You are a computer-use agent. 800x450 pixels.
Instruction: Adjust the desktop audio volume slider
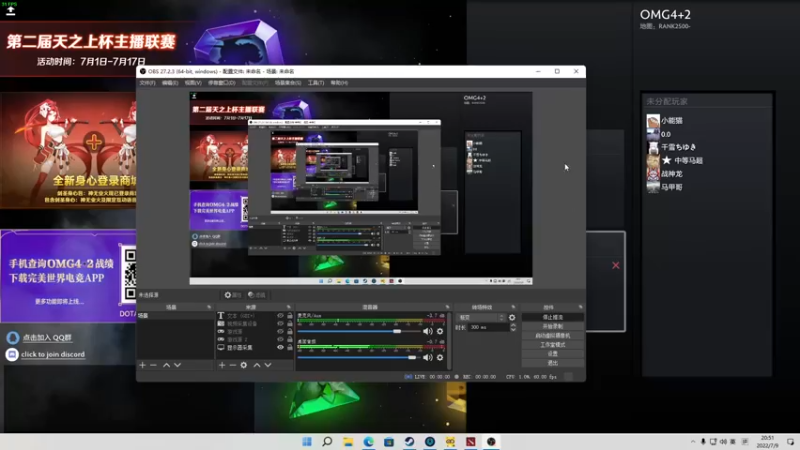coord(357,358)
